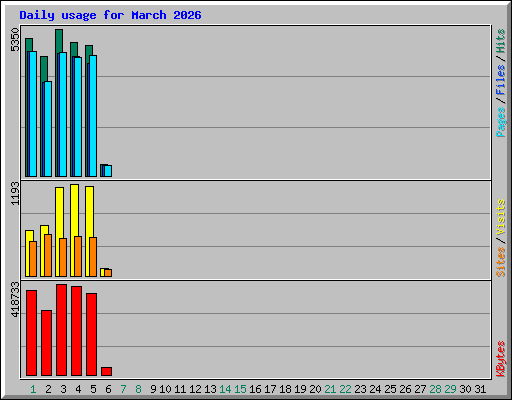Click green weekend day label 21
512x400 pixels.
pos(330,389)
